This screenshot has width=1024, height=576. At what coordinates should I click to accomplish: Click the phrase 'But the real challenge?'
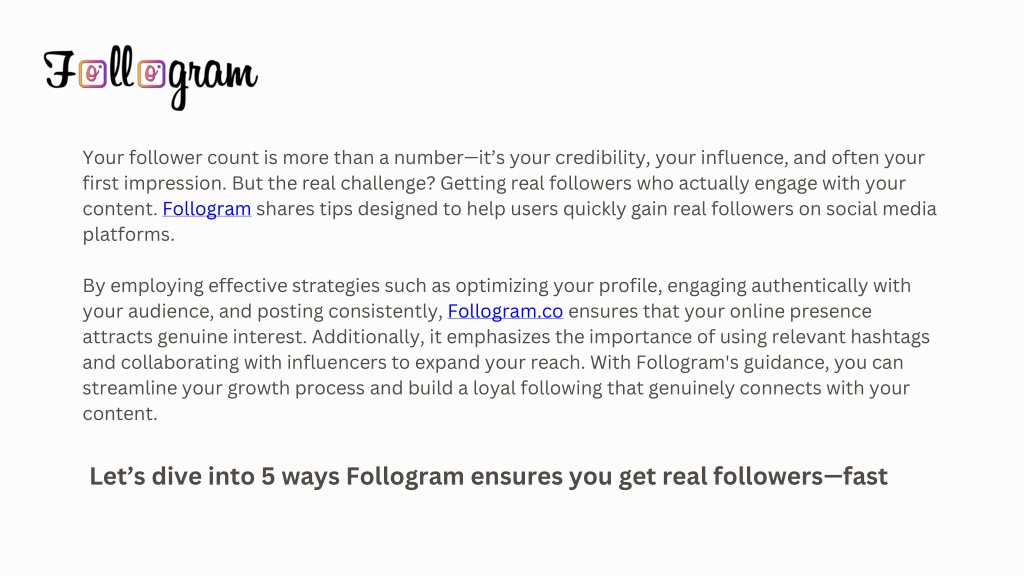tap(333, 184)
